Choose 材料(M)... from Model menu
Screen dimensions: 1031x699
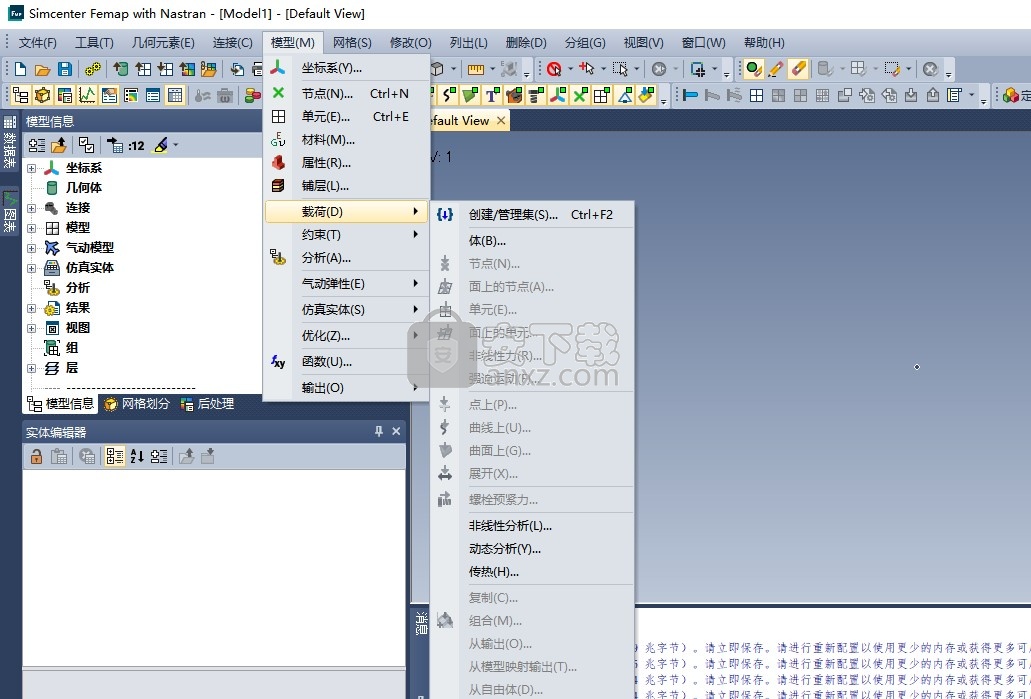pyautogui.click(x=347, y=139)
